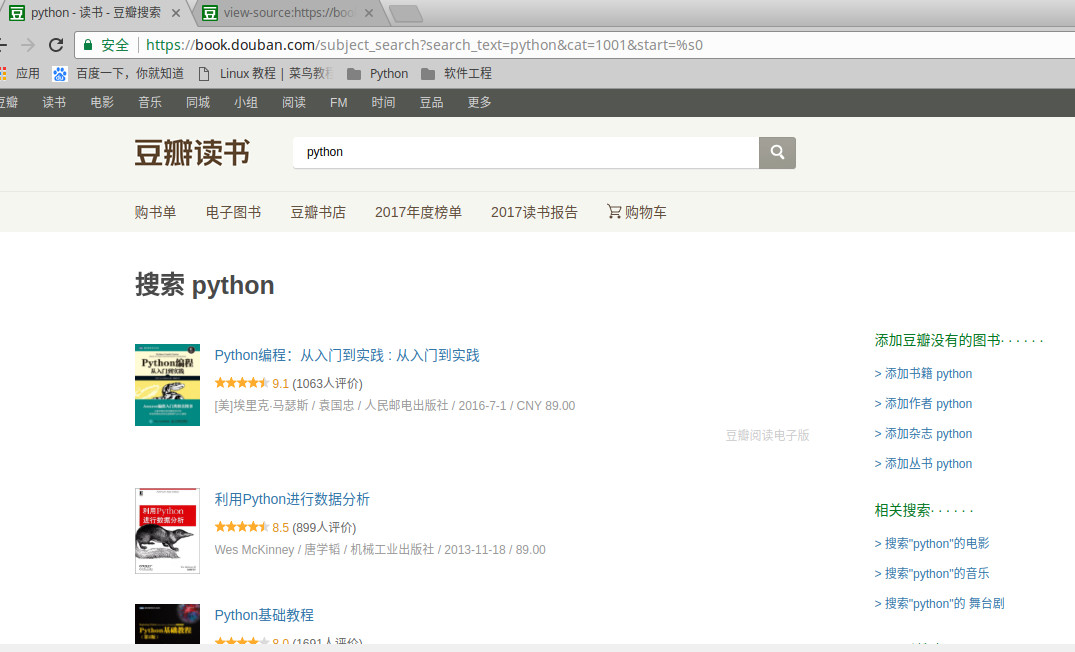Open 阅读 in the top navigation
The width and height of the screenshot is (1075, 652).
[294, 102]
